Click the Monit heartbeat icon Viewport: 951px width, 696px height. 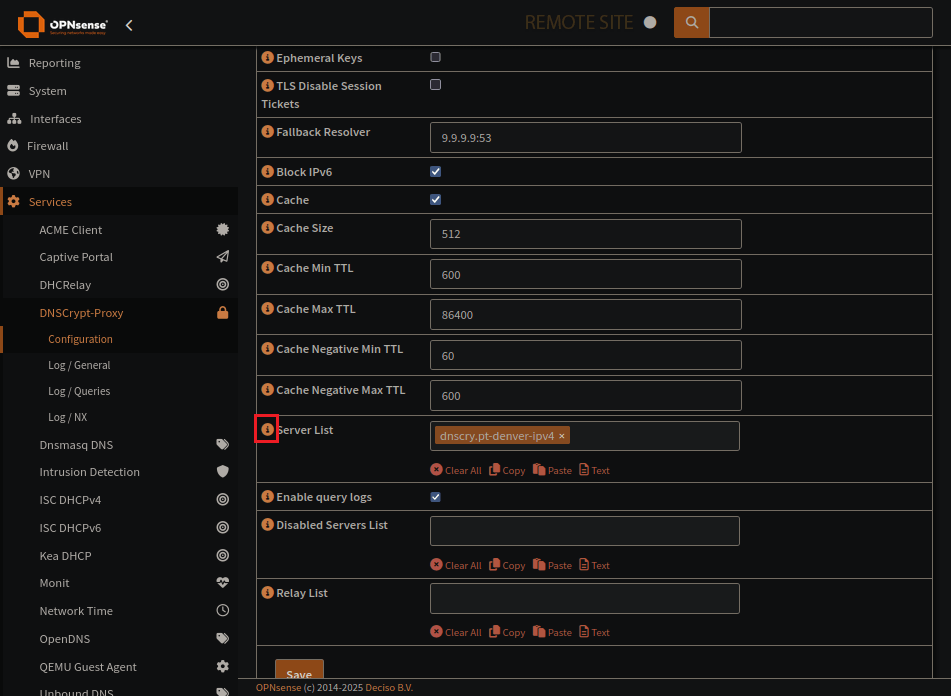(223, 583)
